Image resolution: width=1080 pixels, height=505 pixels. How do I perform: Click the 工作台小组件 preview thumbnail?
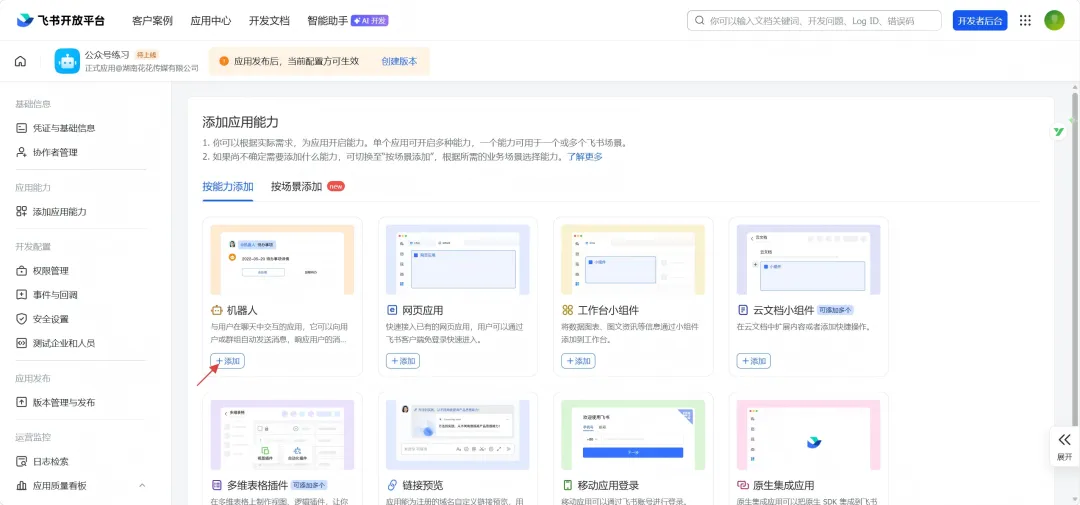[634, 260]
